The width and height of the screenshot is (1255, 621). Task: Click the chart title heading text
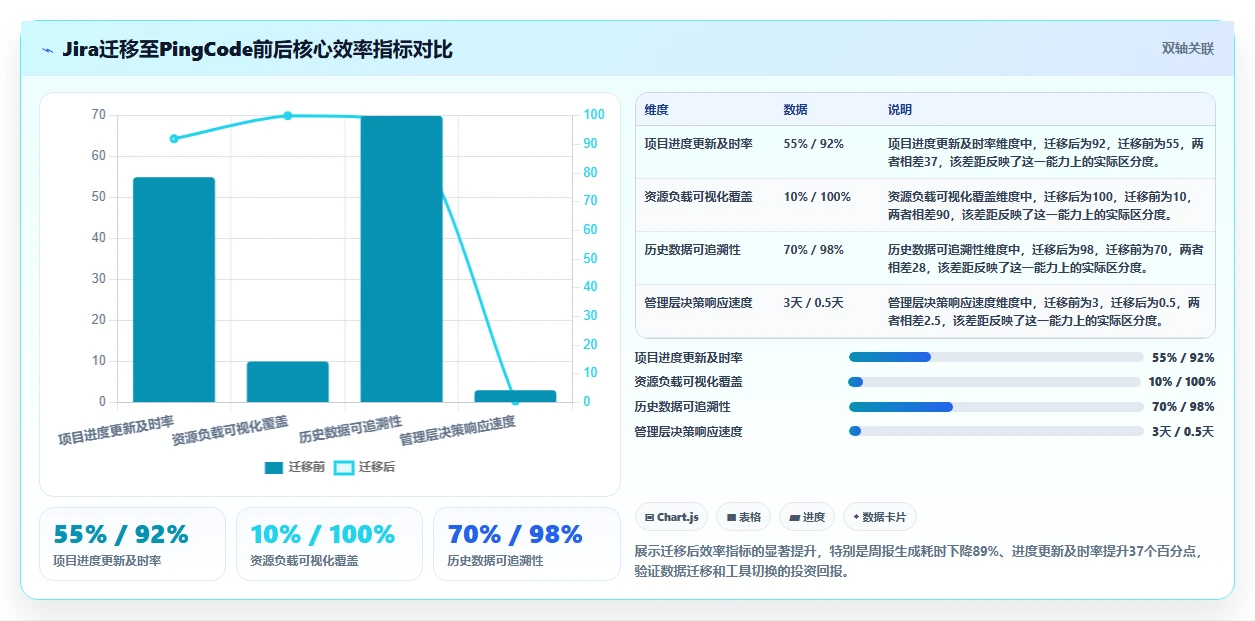tap(257, 49)
